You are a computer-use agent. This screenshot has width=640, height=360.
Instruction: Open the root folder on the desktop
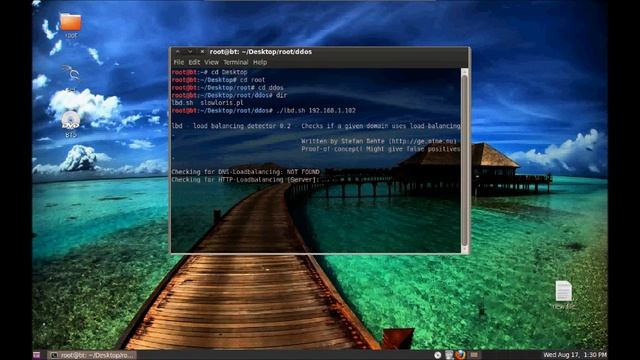click(x=70, y=22)
